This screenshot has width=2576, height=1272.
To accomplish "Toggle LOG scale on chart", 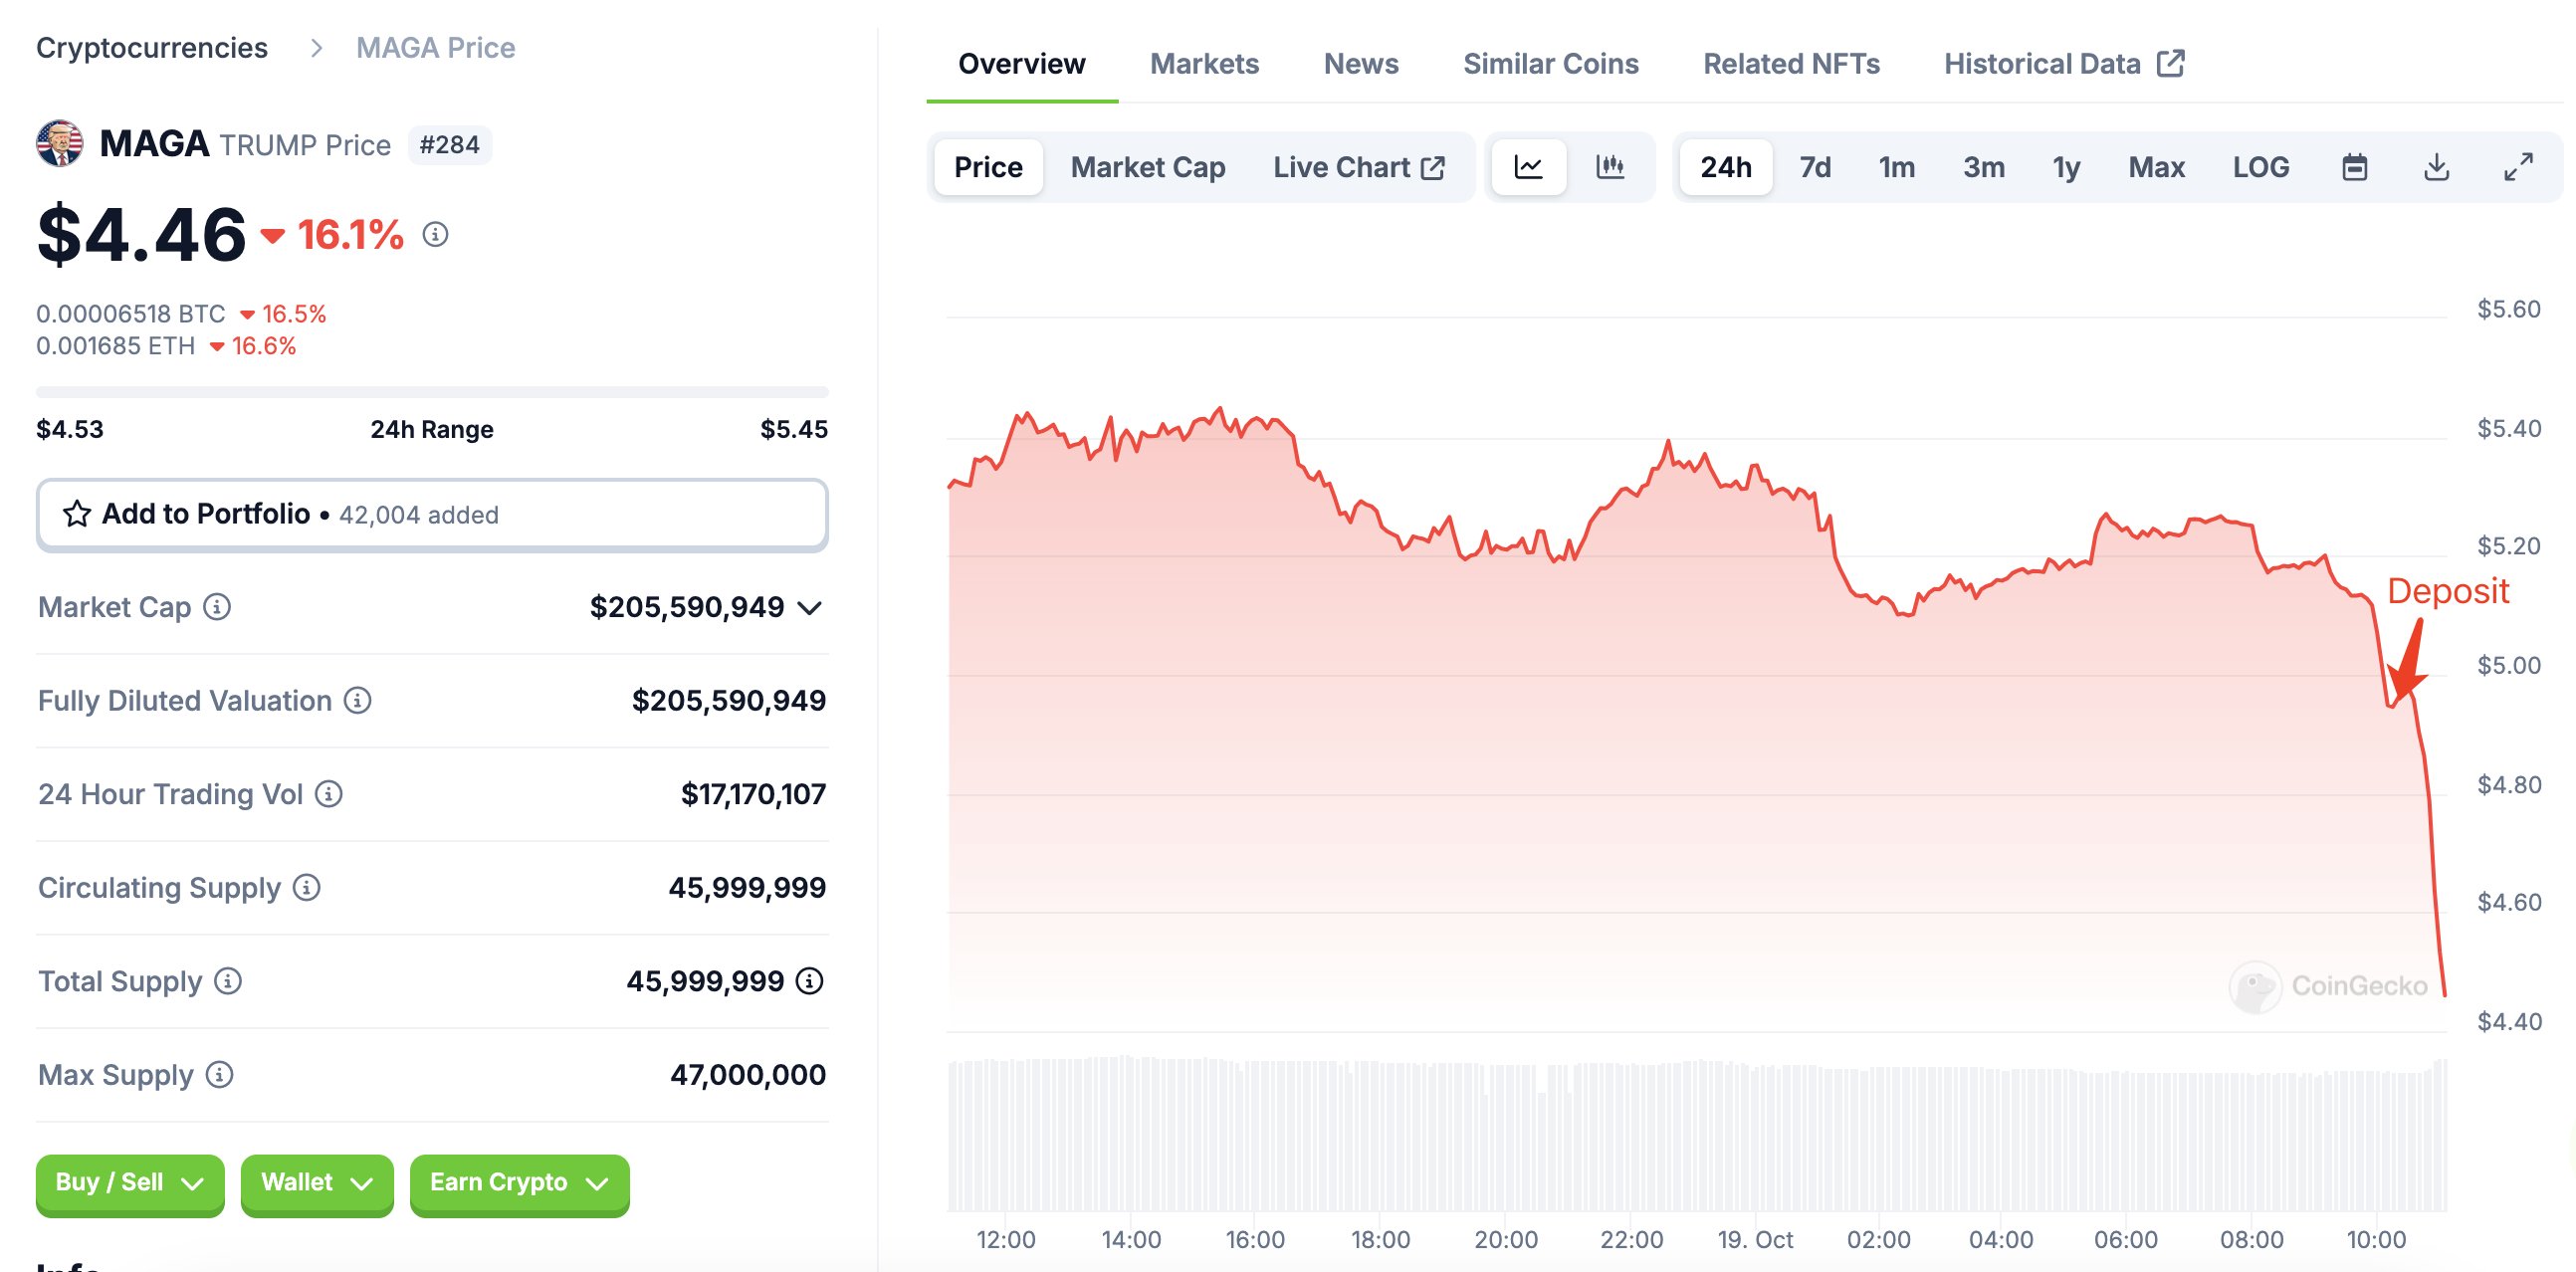I will 2261,167.
